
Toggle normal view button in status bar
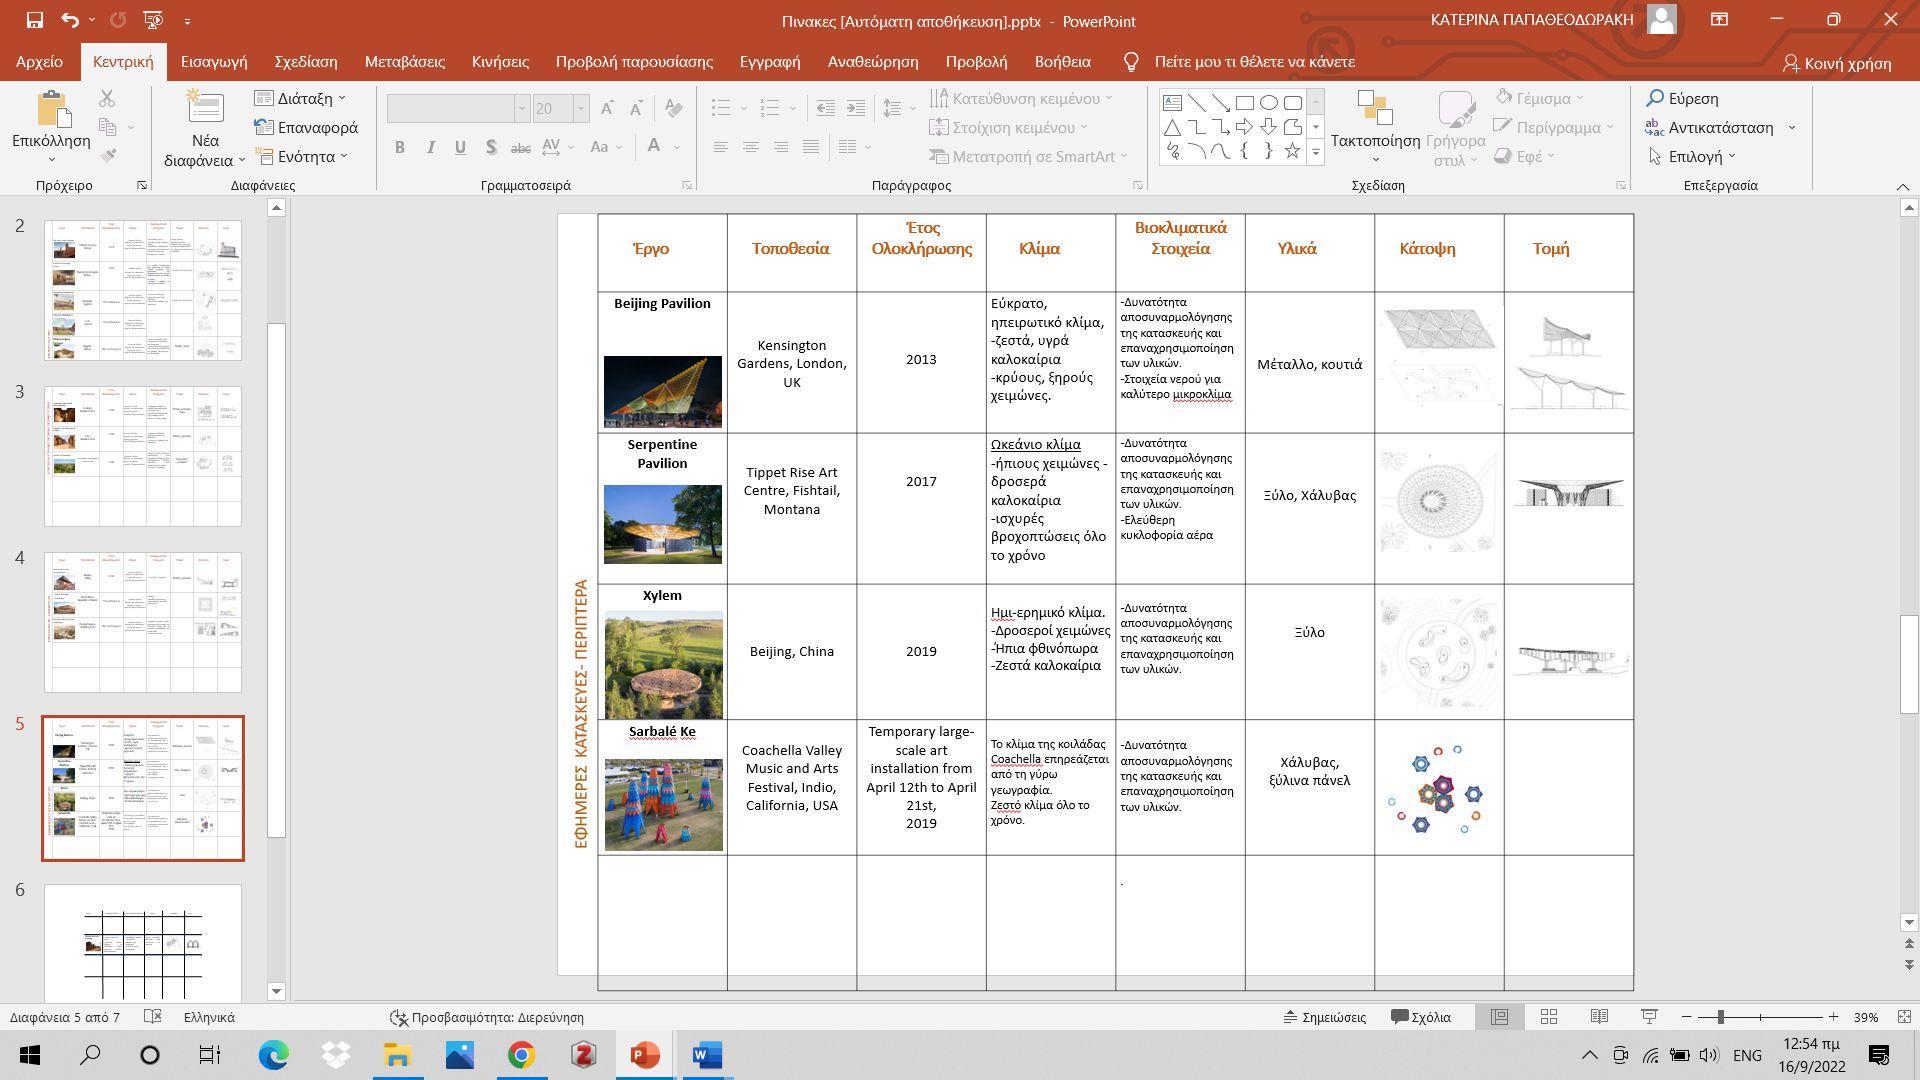click(x=1499, y=1017)
